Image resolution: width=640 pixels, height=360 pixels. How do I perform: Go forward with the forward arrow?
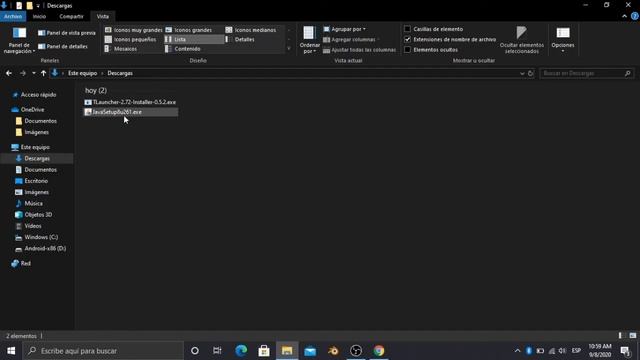coord(23,73)
